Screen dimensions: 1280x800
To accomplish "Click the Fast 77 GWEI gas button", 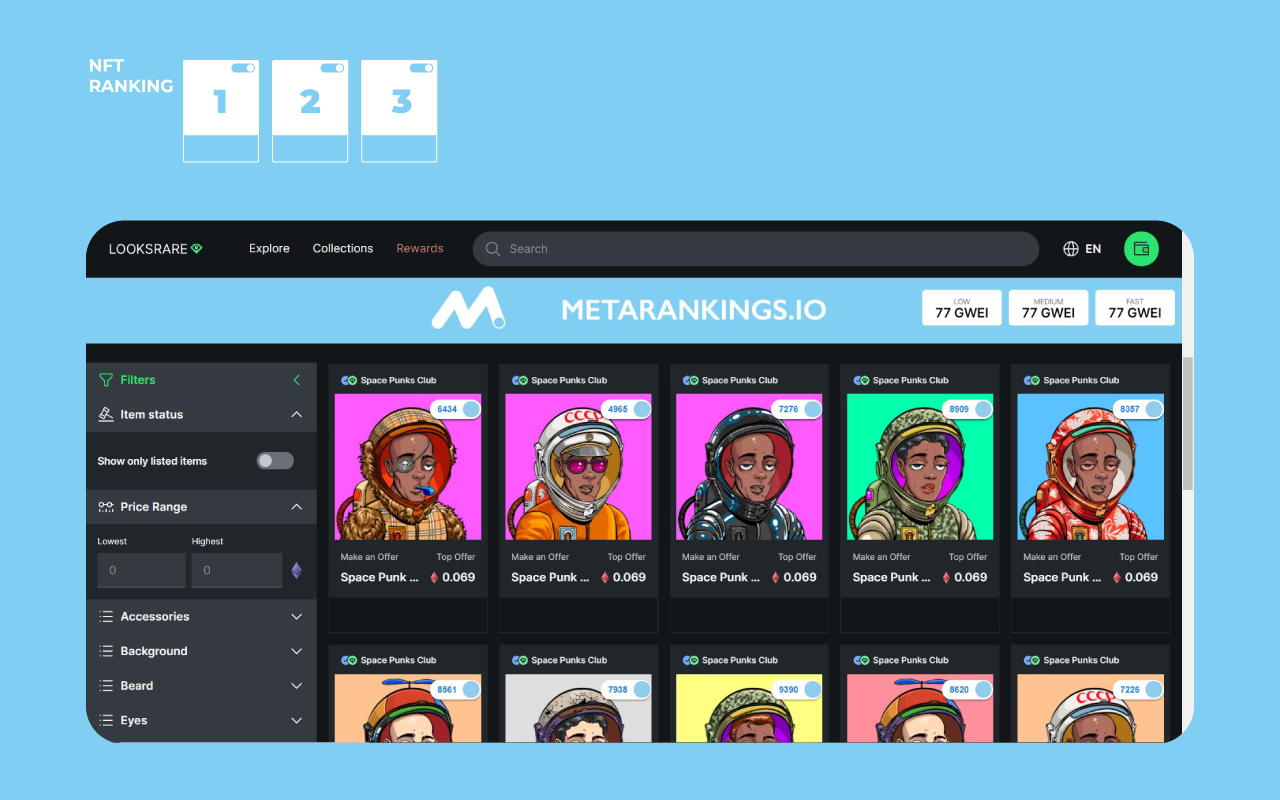I will point(1135,308).
